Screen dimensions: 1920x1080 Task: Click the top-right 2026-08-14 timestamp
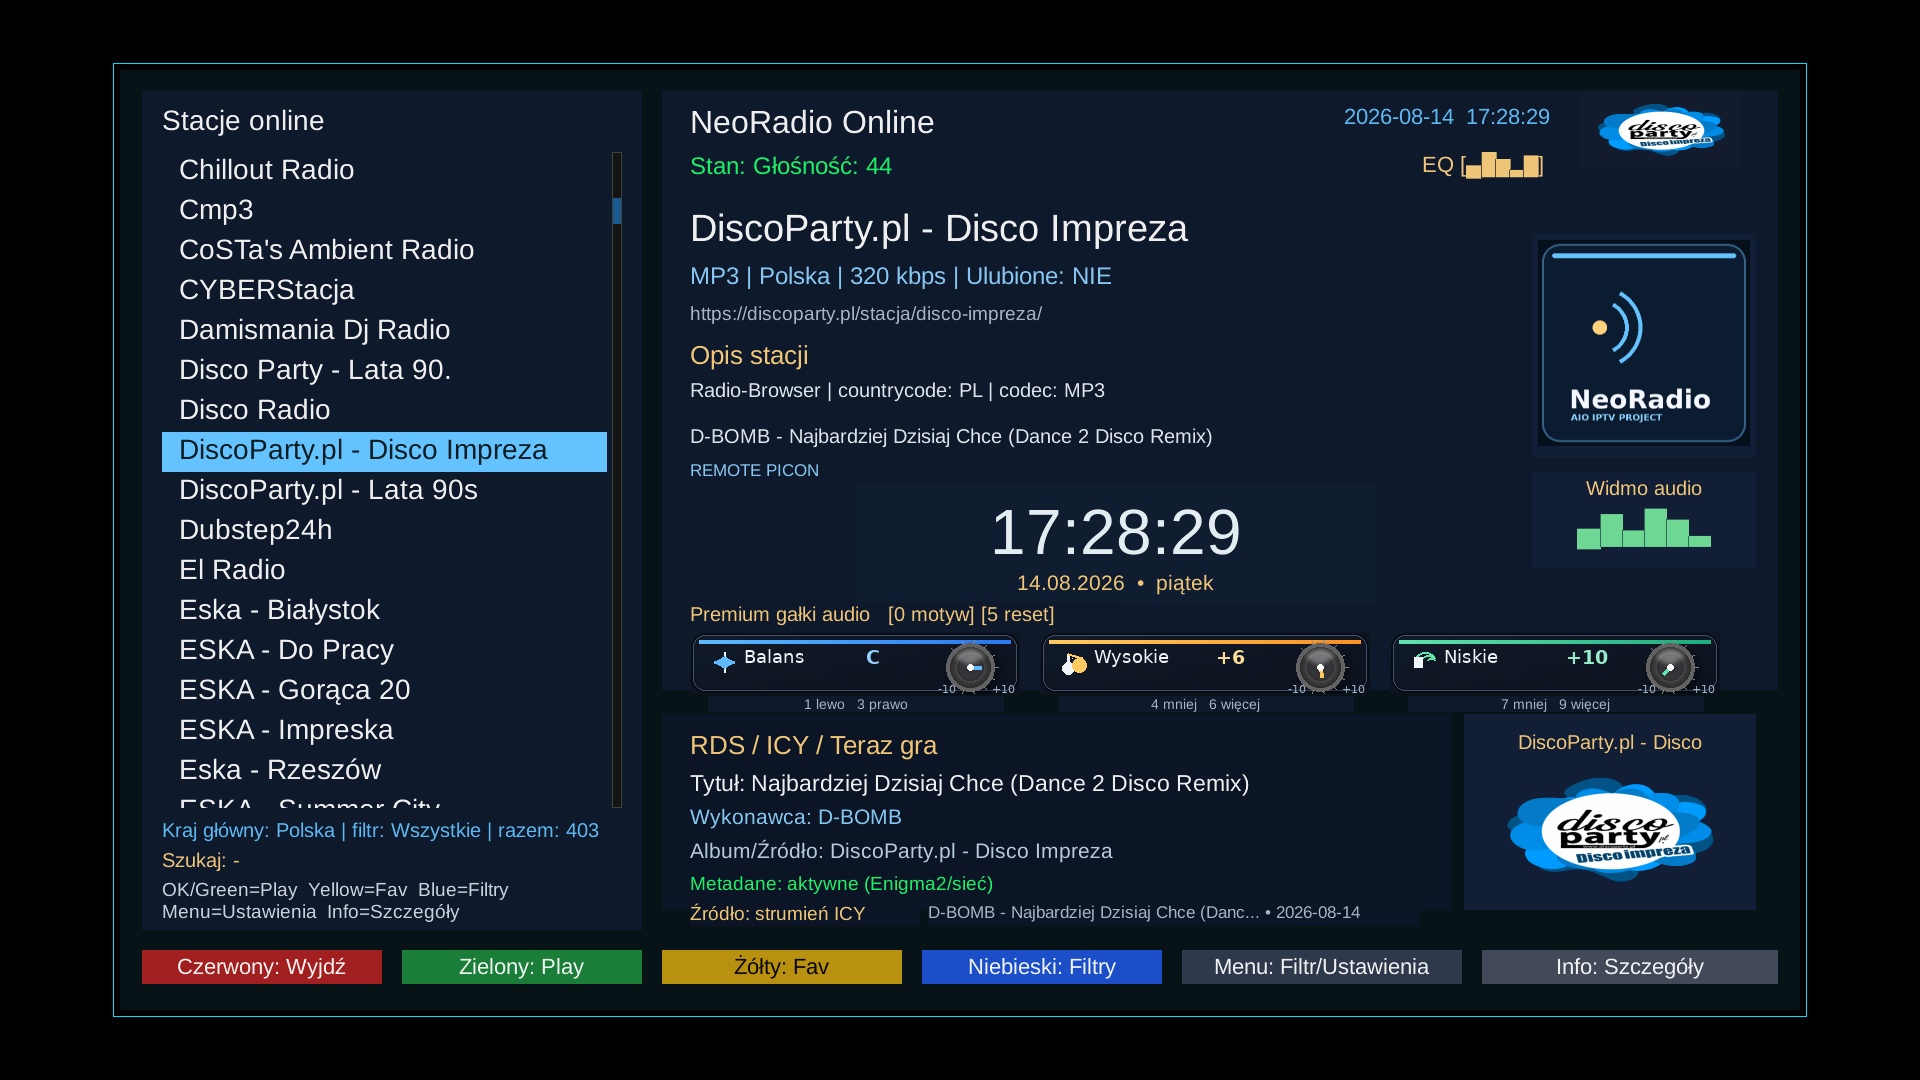pyautogui.click(x=1447, y=117)
